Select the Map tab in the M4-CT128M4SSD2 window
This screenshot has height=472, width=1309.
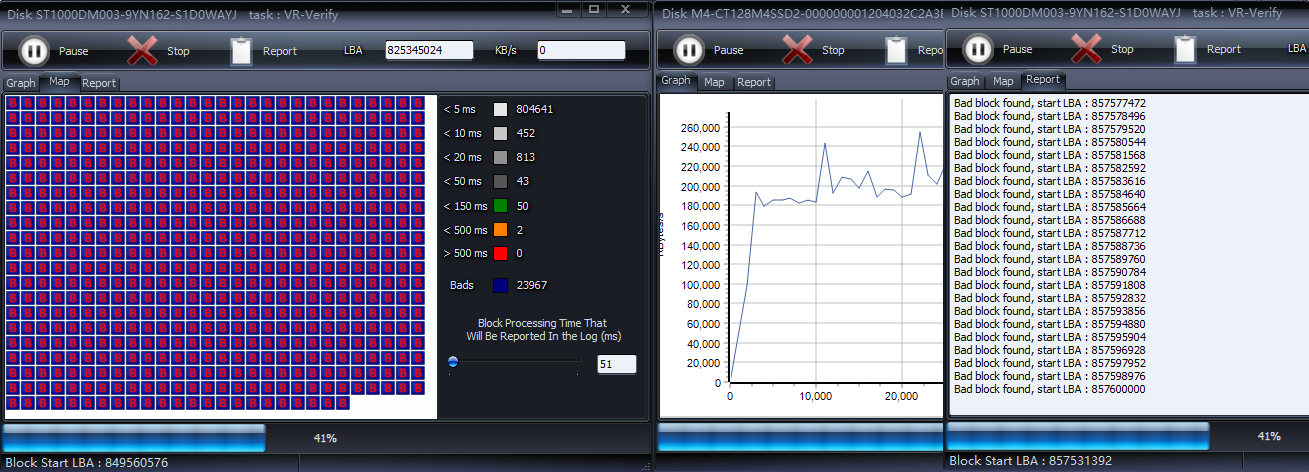[714, 82]
